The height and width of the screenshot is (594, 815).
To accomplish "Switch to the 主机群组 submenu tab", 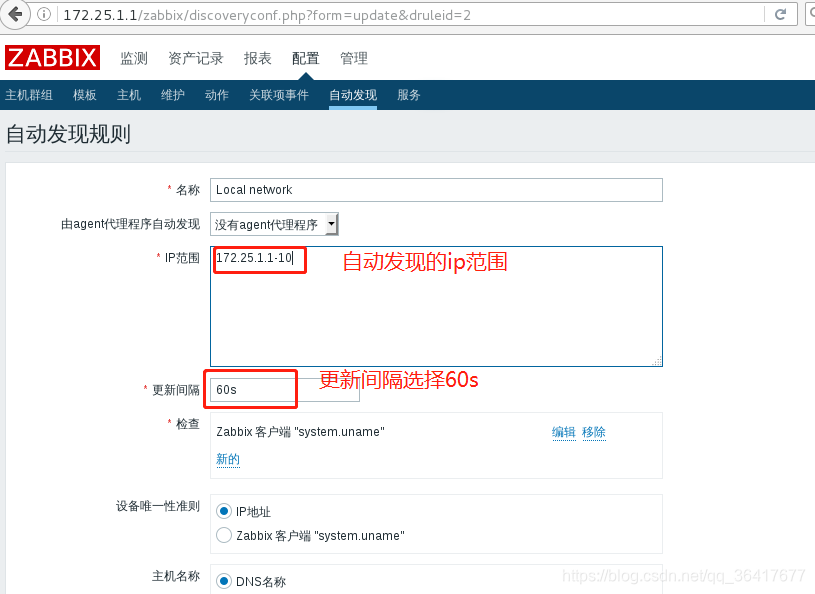I will tap(29, 95).
